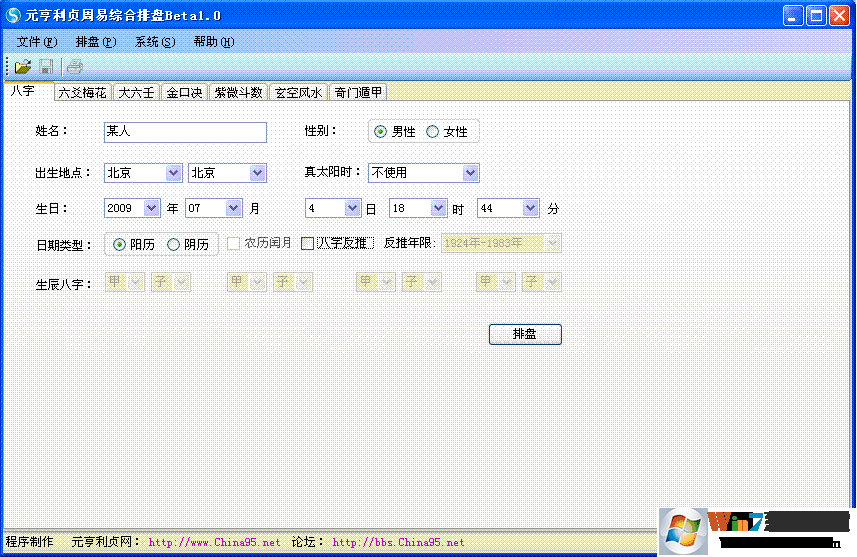Select the 男性 radio button
Screen dimensions: 857x557
coord(395,132)
